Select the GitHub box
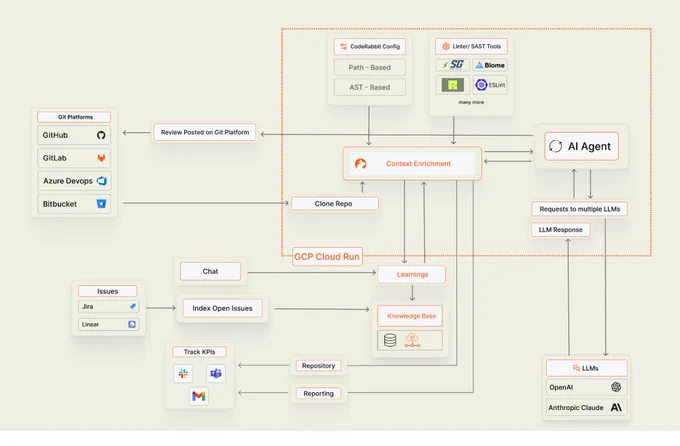Image resolution: width=680 pixels, height=446 pixels. click(74, 135)
